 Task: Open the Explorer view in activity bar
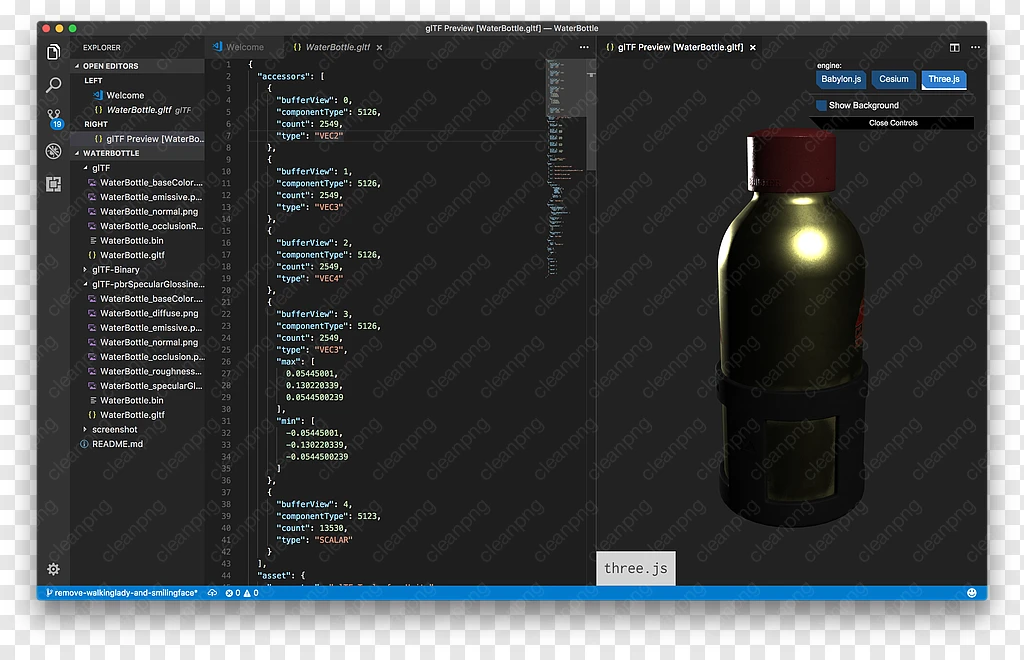coord(54,52)
